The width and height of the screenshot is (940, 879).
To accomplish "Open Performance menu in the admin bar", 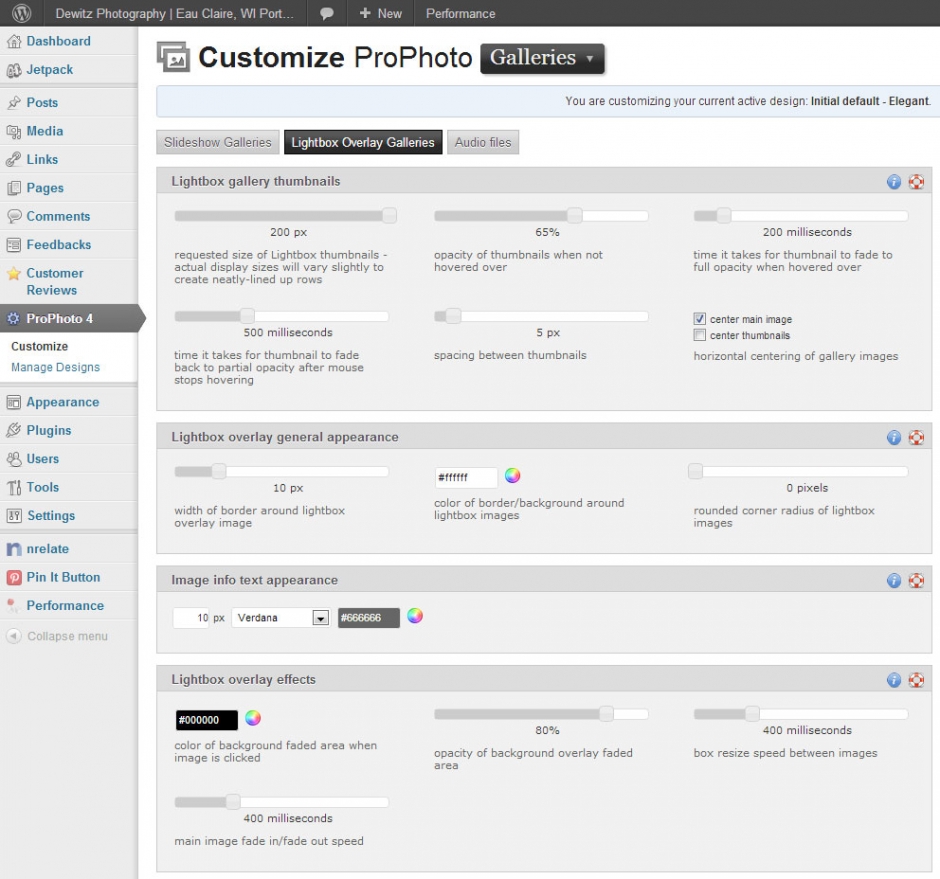I will click(x=460, y=13).
